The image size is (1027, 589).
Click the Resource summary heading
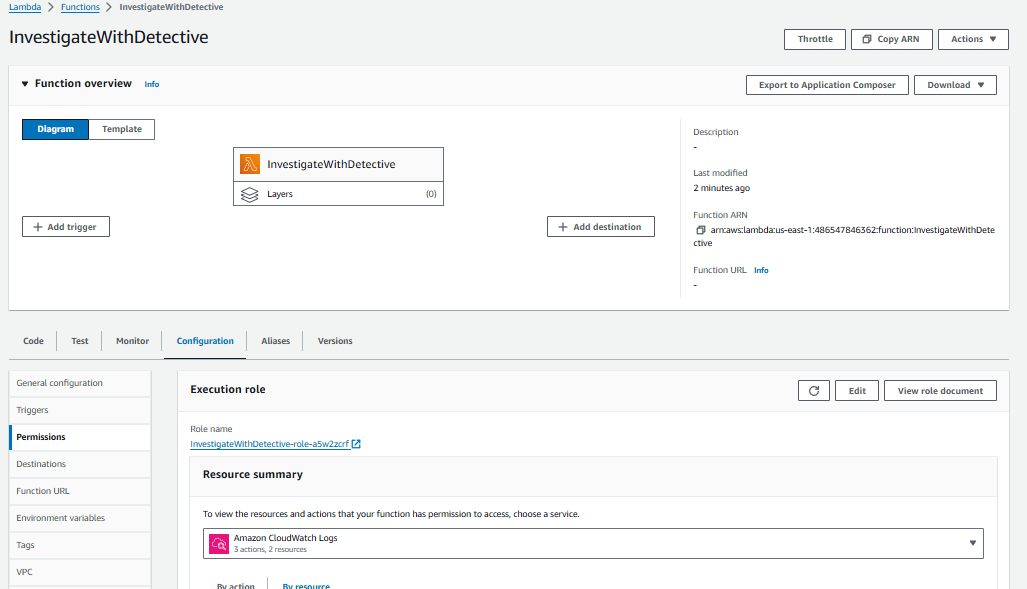tap(253, 474)
